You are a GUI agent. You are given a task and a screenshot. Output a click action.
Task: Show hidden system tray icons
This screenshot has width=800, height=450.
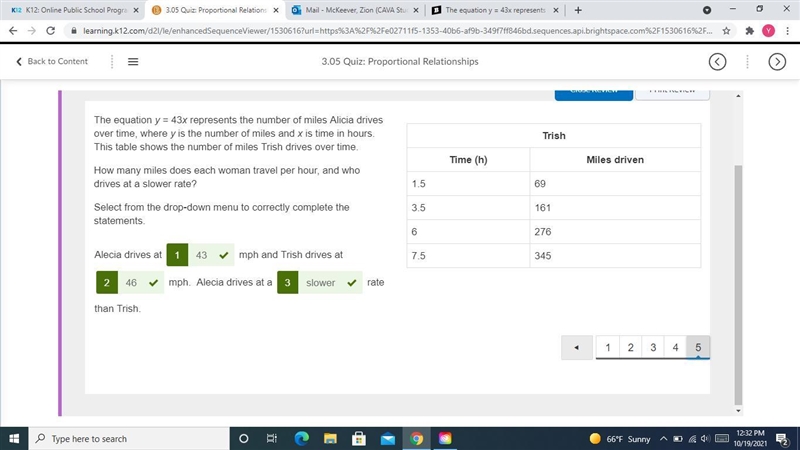(663, 439)
